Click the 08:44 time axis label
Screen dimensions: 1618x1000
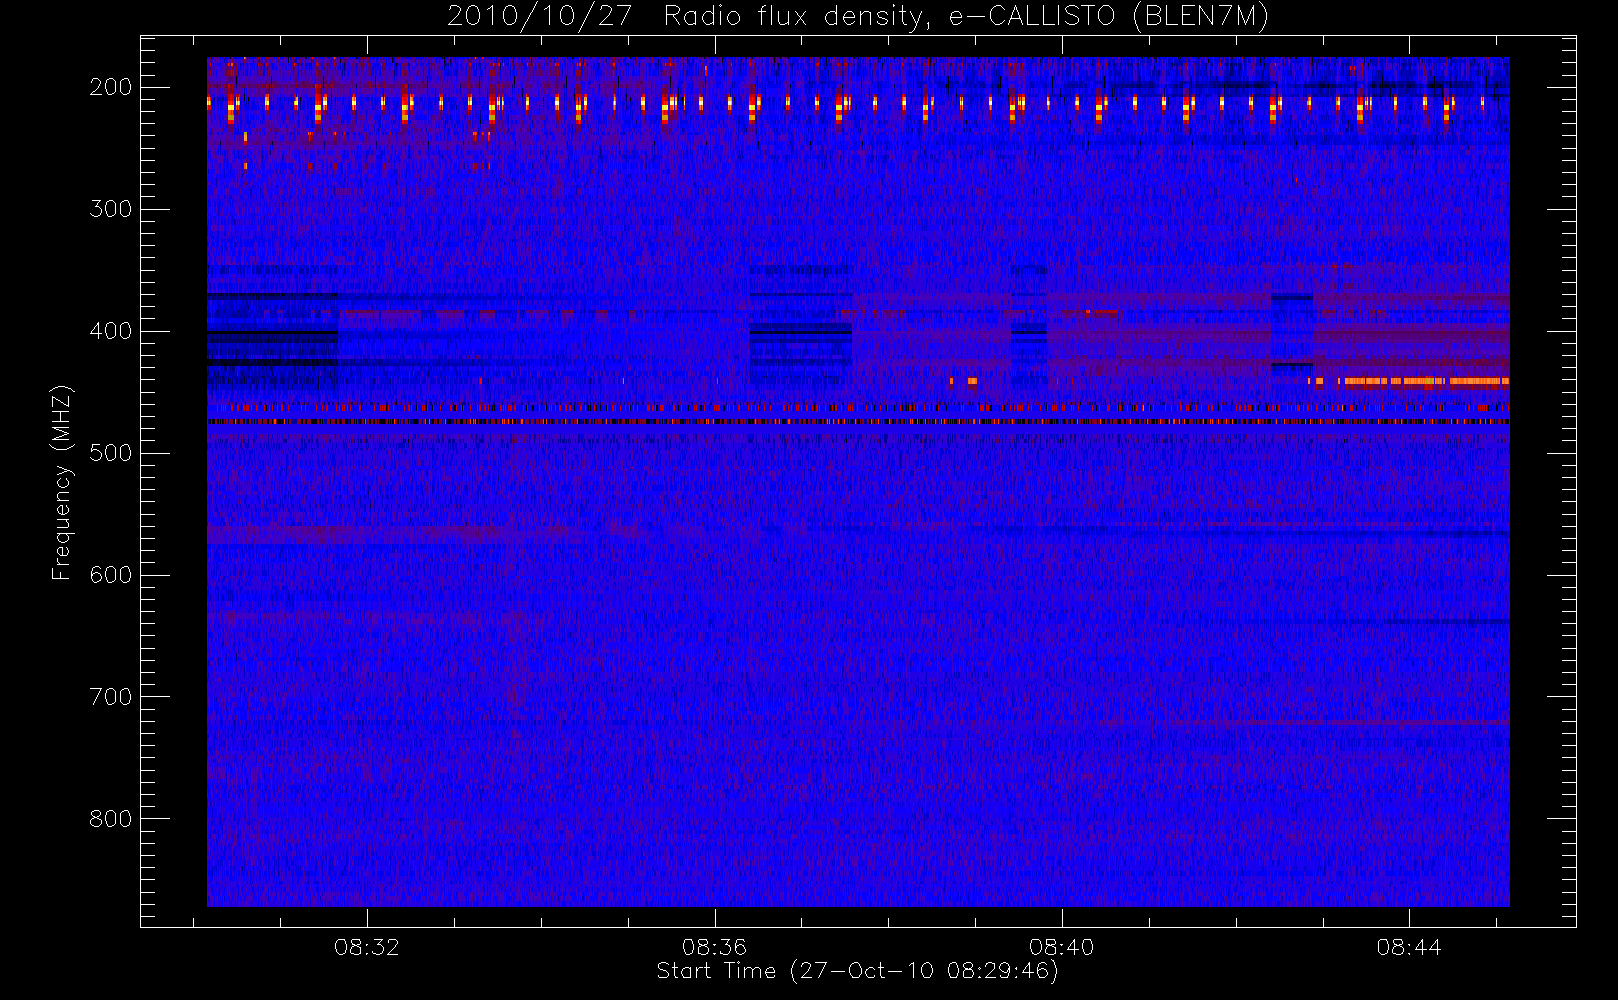click(x=1408, y=947)
